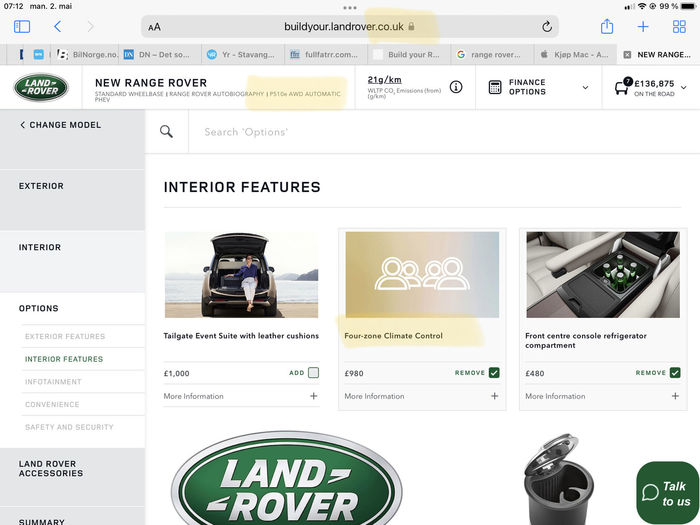Image resolution: width=700 pixels, height=525 pixels.
Task: Tap the buildyour.landrover.co.uk address bar
Action: coord(350,27)
